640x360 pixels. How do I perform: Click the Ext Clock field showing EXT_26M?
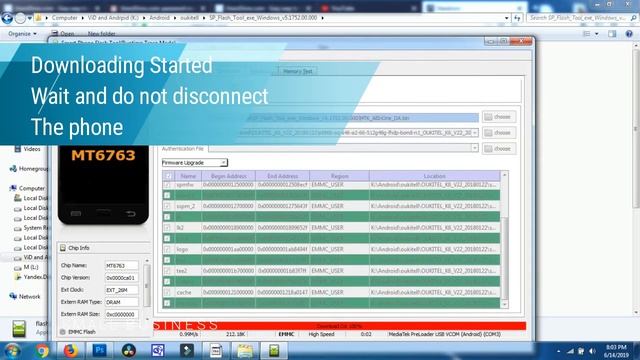click(121, 290)
